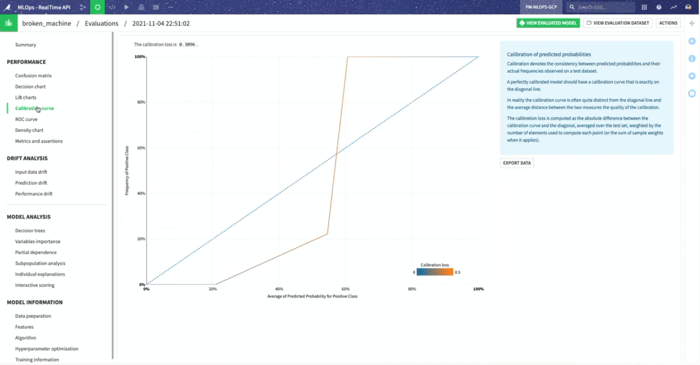Click the DRIFT ANALYSIS section header
Image resolution: width=700 pixels, height=365 pixels.
tap(27, 158)
